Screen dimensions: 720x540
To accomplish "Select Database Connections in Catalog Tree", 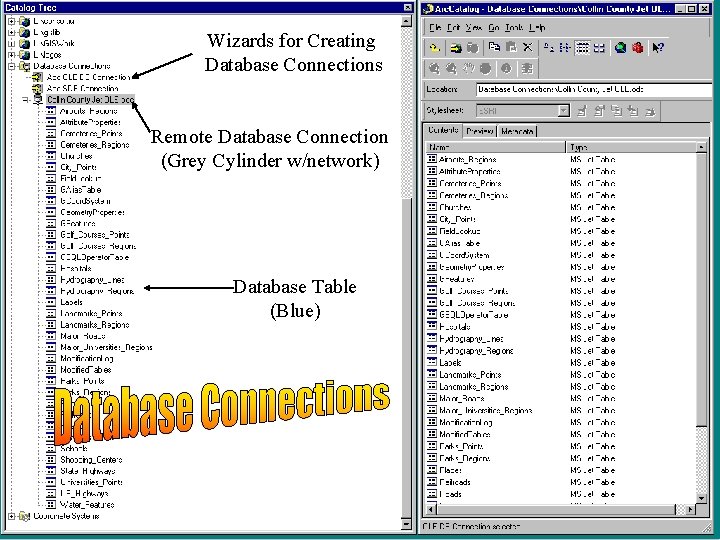I will pyautogui.click(x=72, y=66).
